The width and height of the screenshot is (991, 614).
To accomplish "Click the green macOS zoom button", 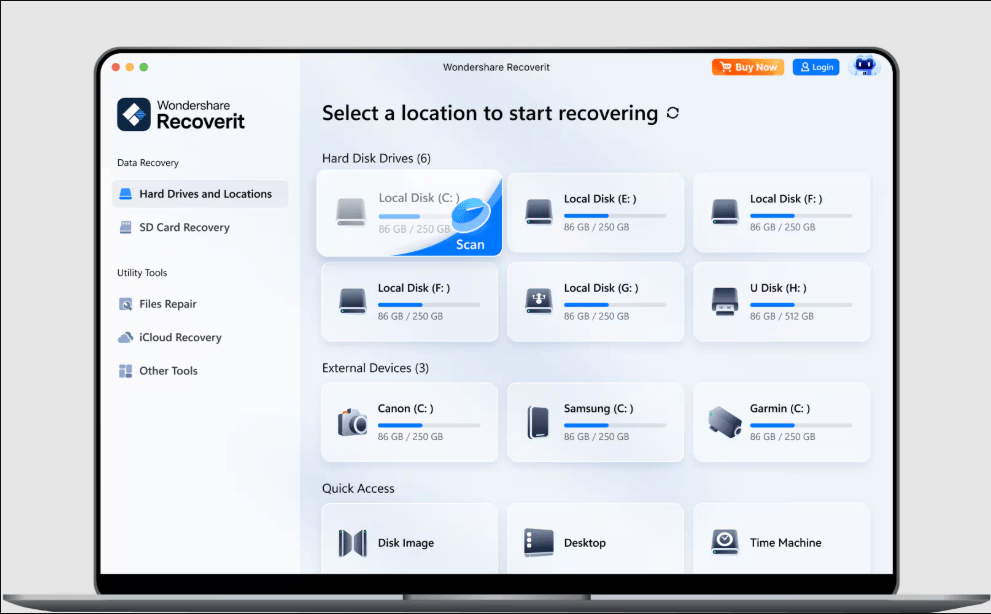I will click(144, 67).
